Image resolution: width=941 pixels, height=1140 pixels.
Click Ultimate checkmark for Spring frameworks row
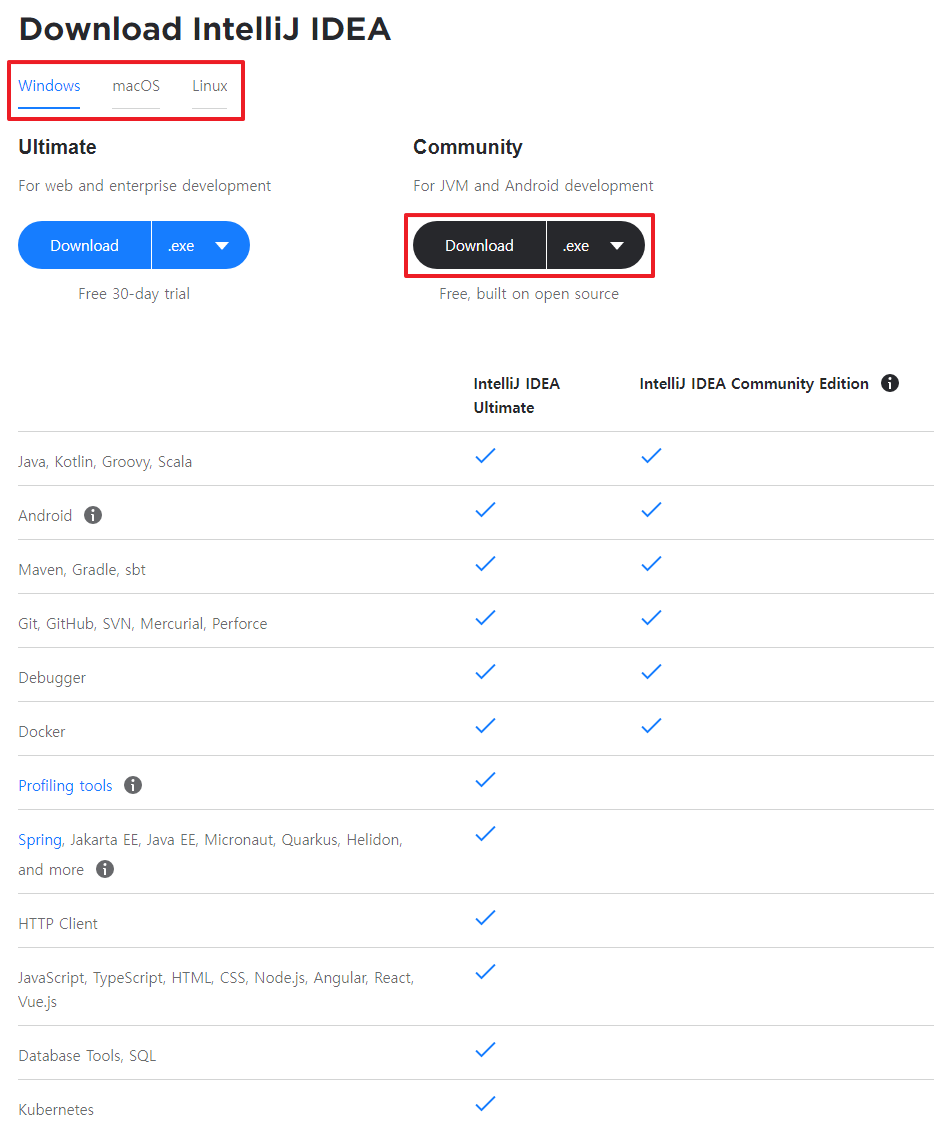point(485,833)
